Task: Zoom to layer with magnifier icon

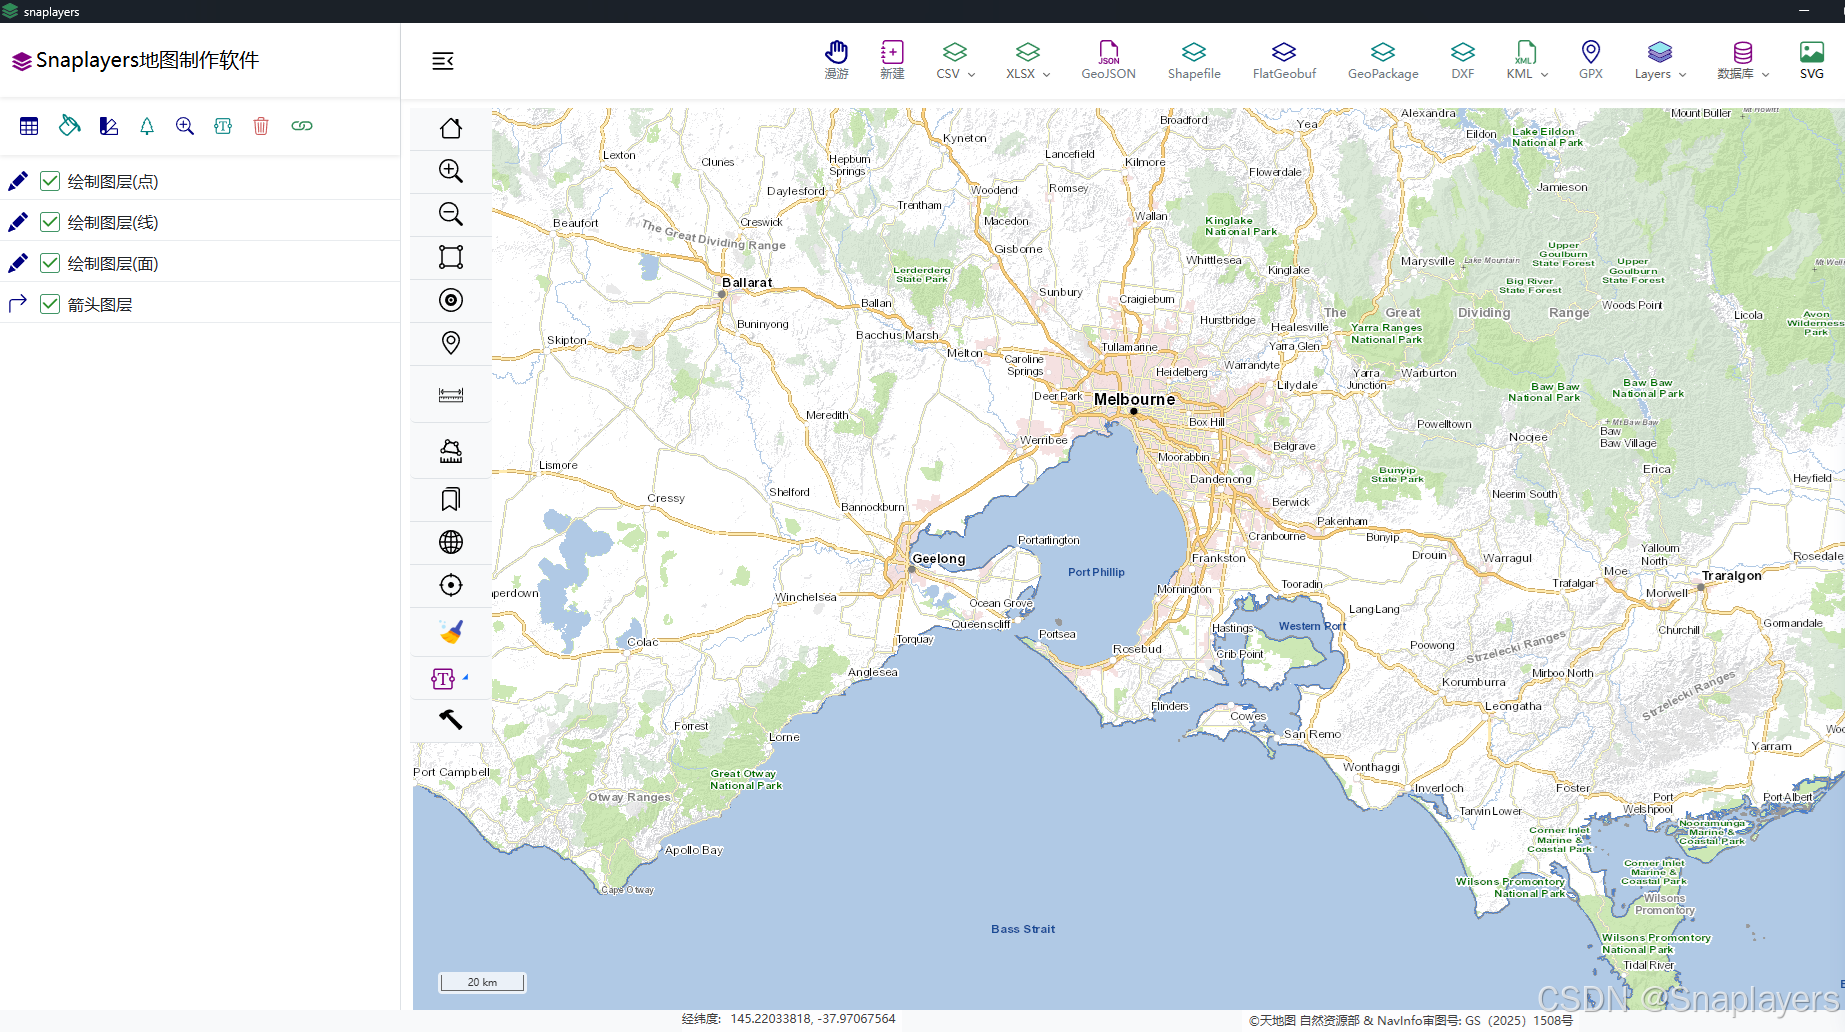Action: click(185, 126)
